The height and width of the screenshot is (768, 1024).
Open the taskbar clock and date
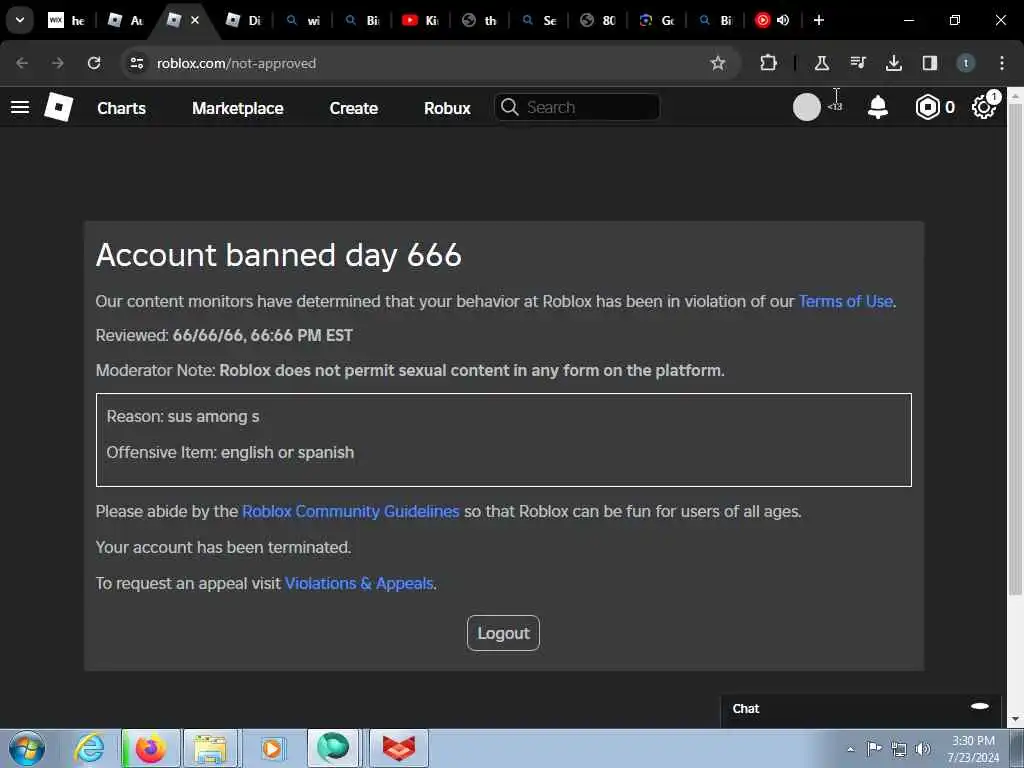[x=974, y=749]
